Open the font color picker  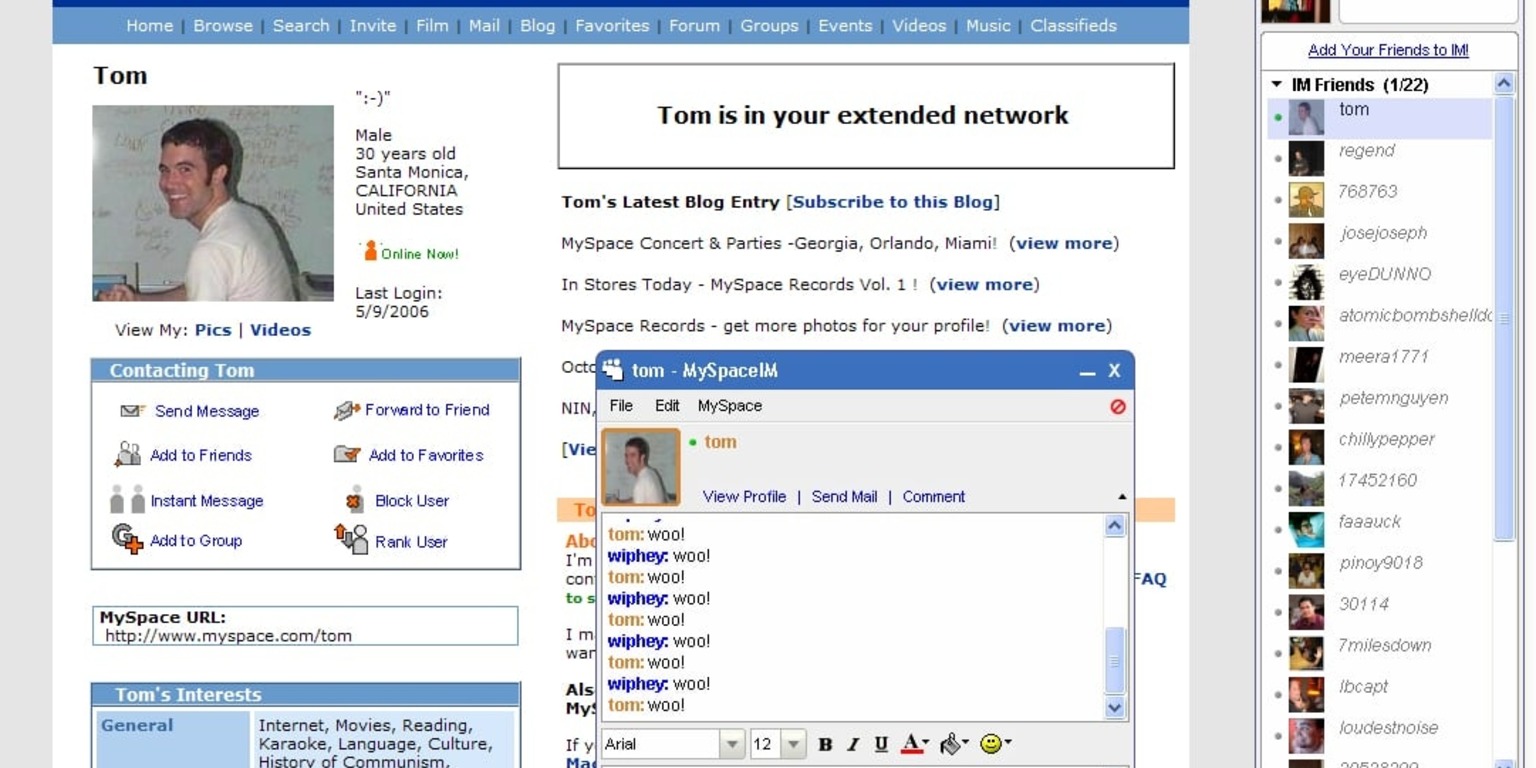point(915,744)
